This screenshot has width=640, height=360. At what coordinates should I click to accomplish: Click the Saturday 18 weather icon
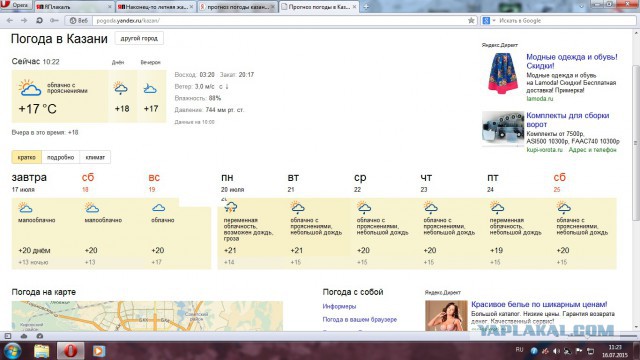92,208
